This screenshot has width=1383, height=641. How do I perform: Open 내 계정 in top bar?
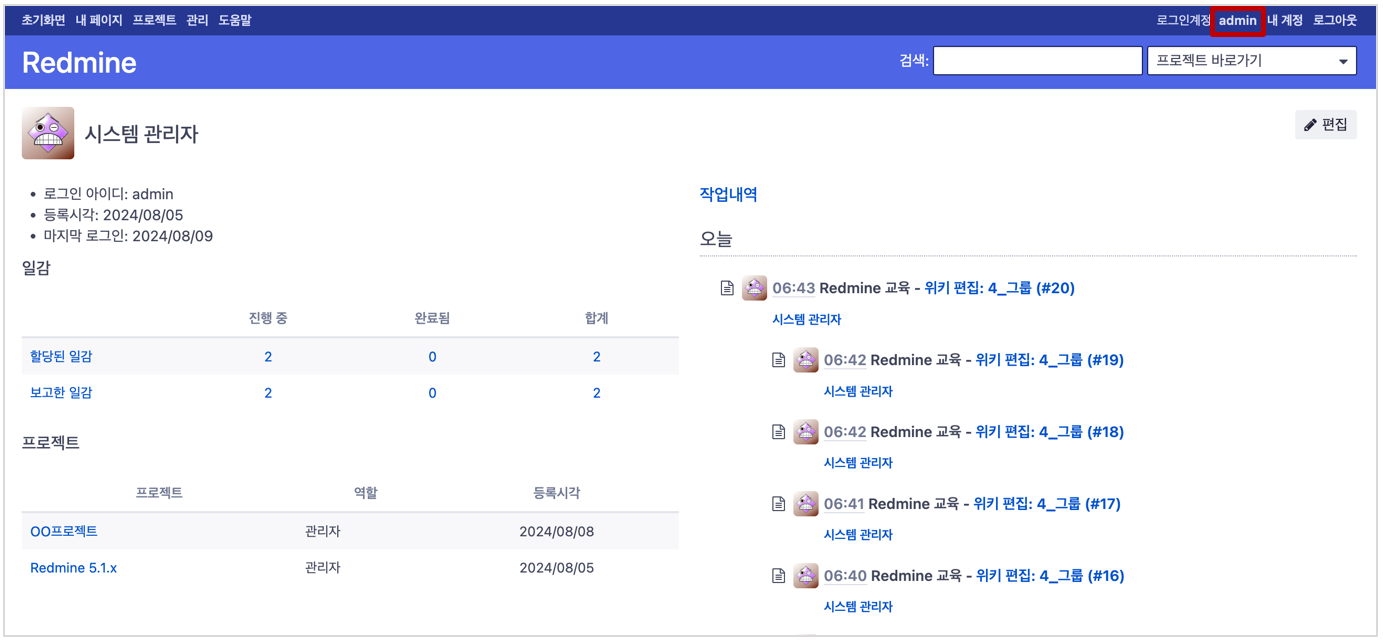(x=1285, y=20)
